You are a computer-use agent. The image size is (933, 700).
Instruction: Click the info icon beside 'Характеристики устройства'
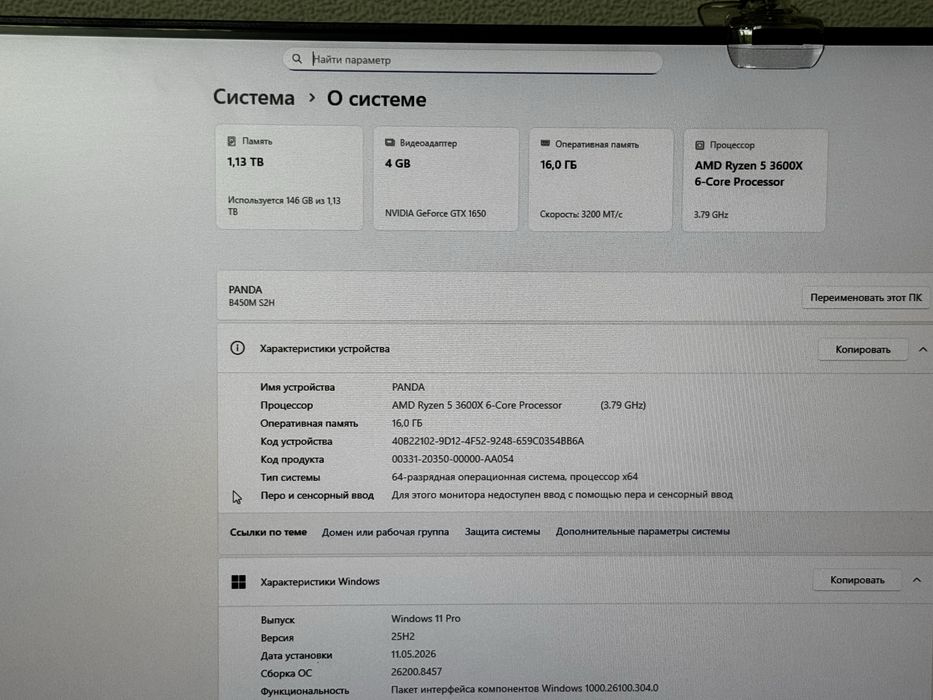click(237, 348)
